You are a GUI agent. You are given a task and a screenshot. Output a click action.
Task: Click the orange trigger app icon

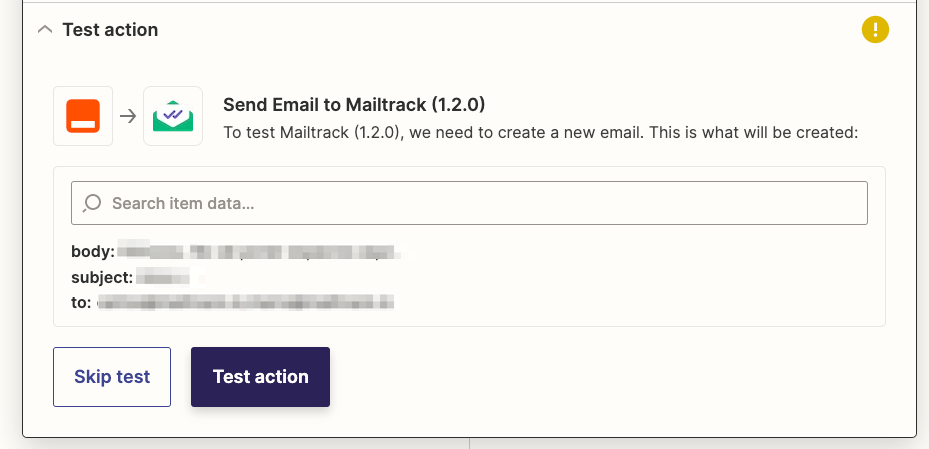(83, 116)
